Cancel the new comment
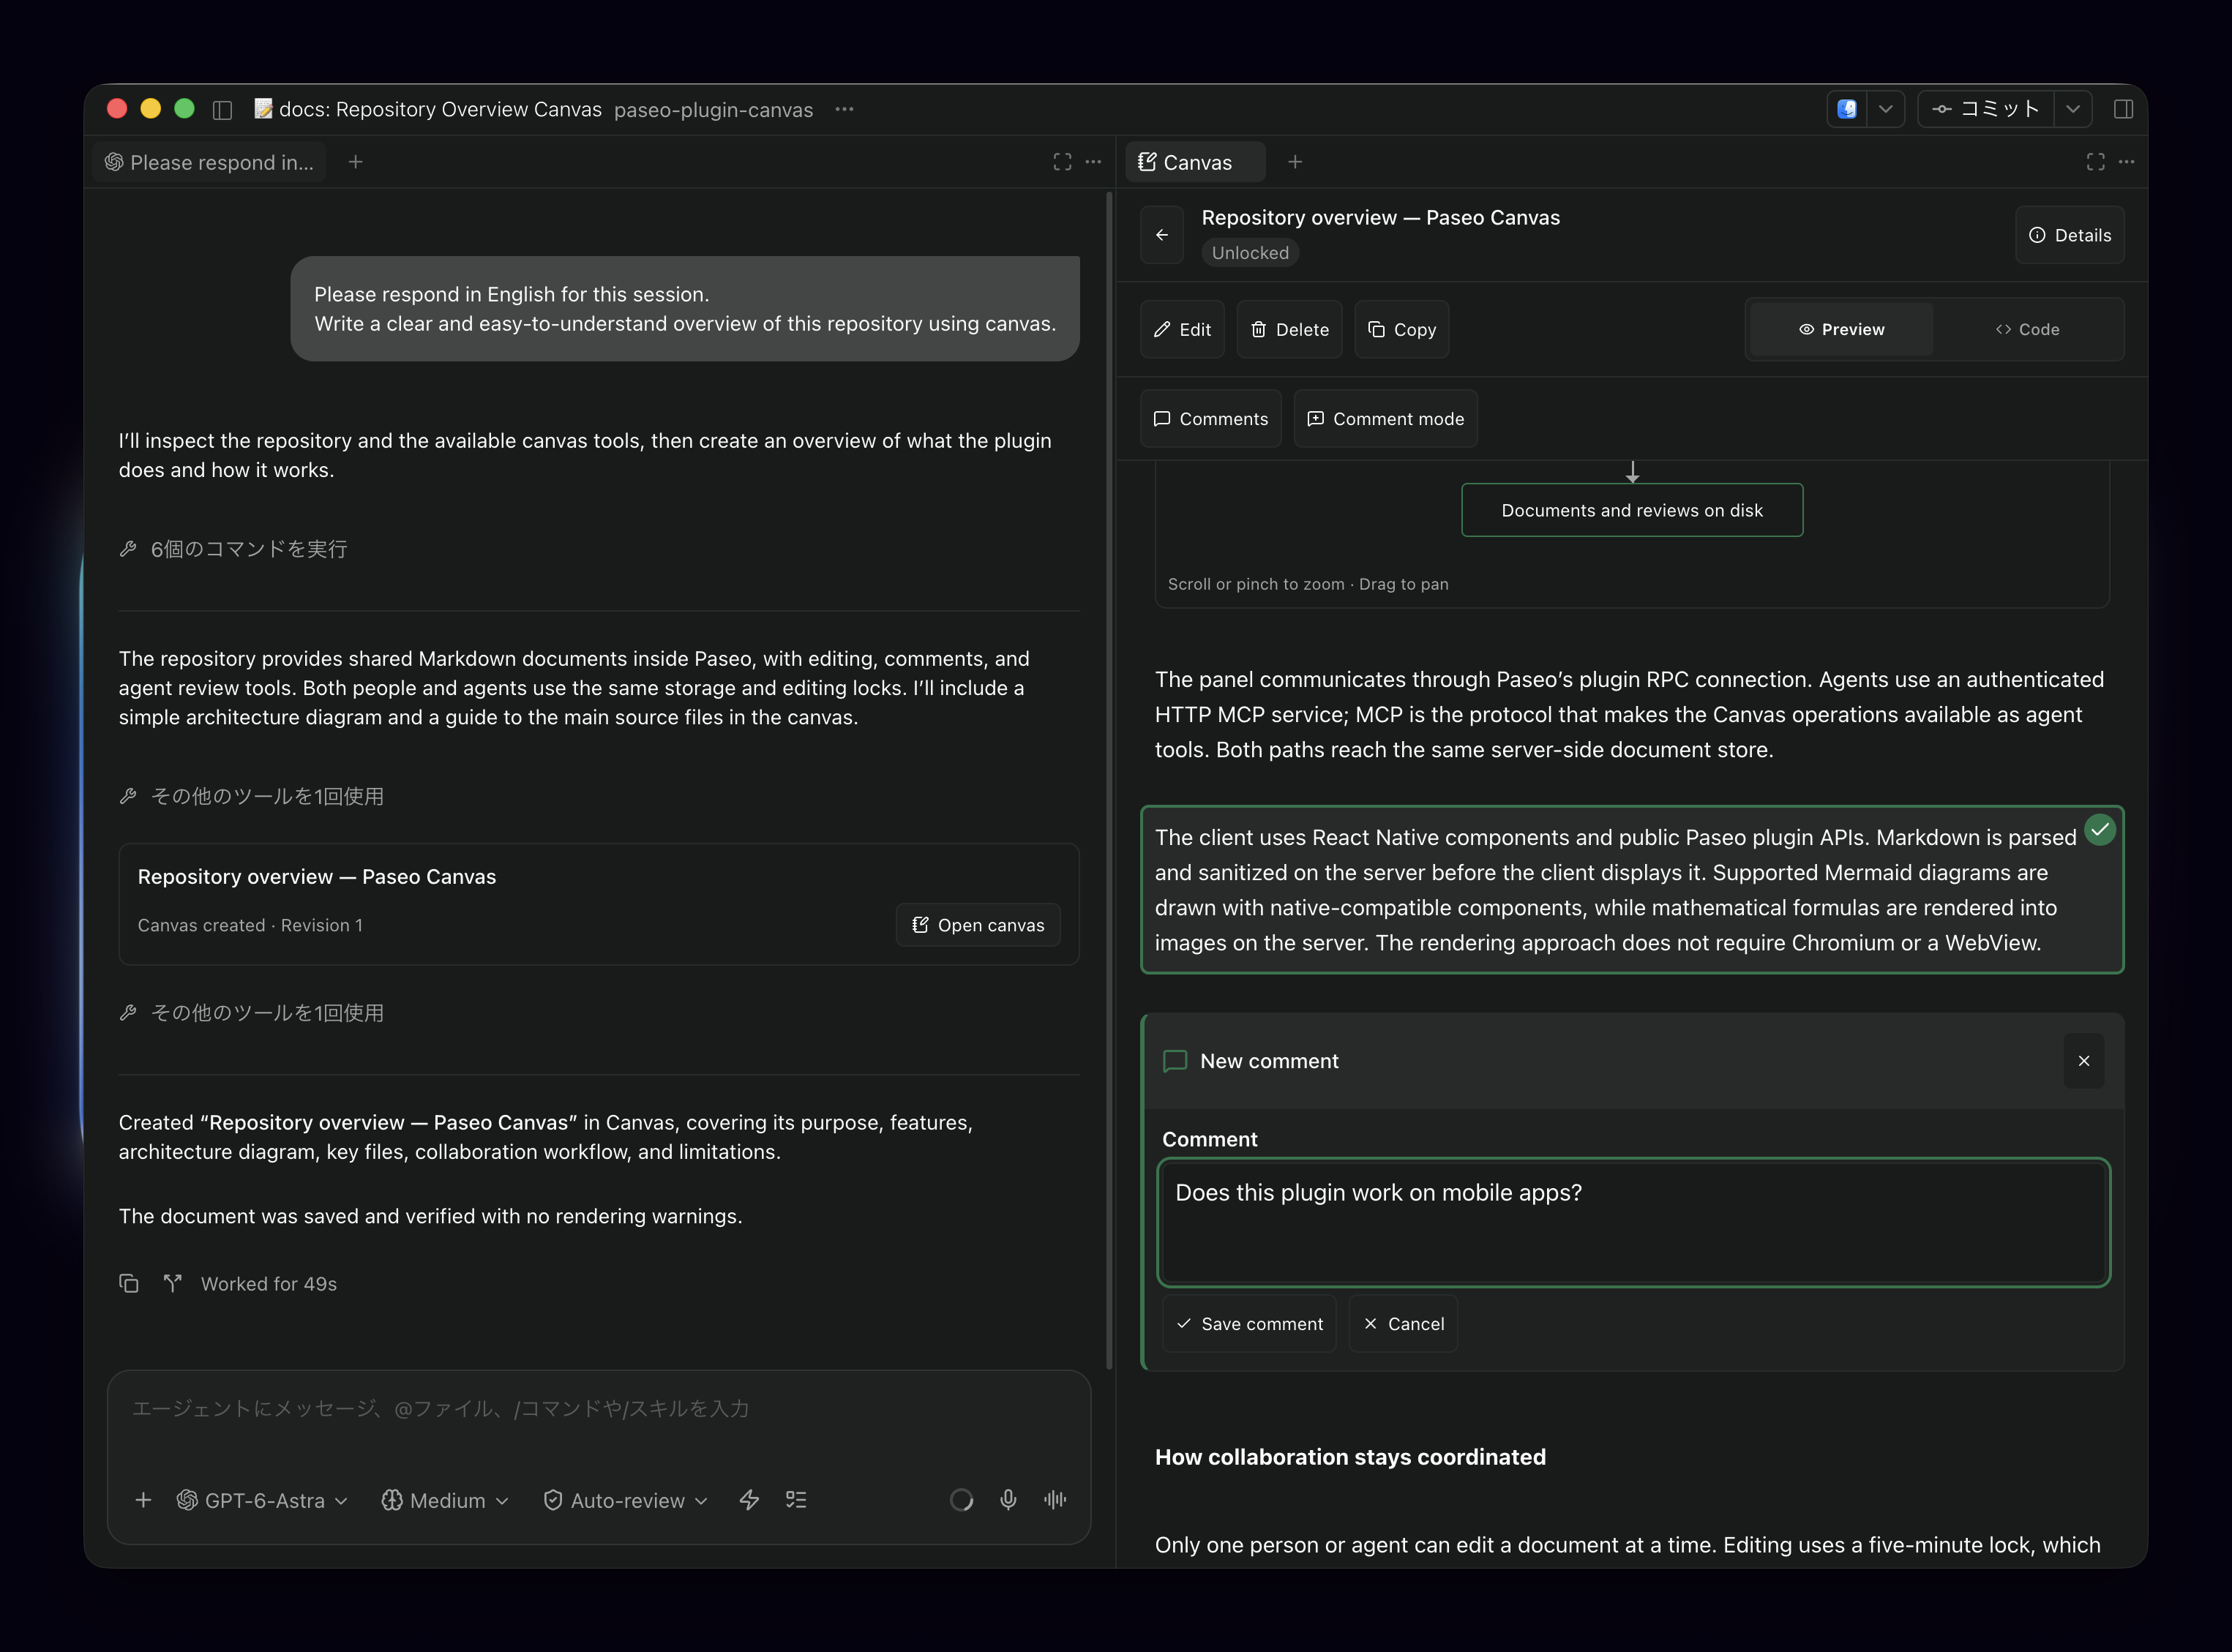 (x=1403, y=1323)
